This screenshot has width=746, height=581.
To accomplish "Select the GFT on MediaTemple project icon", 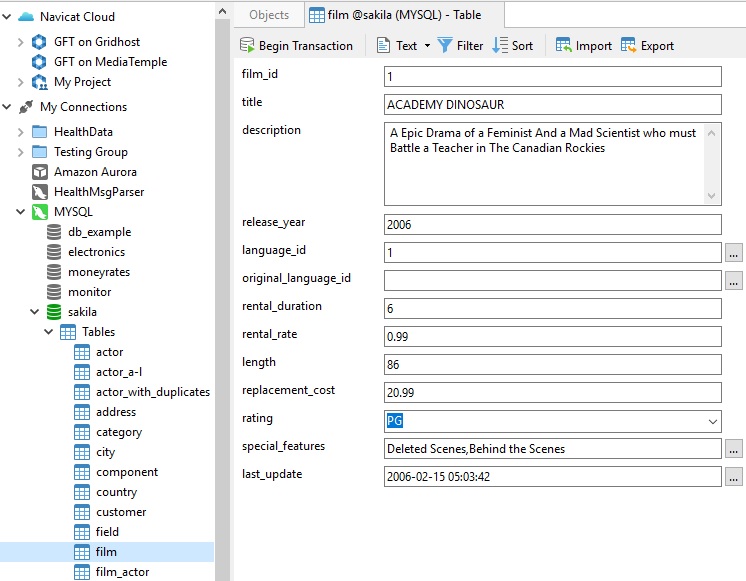I will coord(39,62).
